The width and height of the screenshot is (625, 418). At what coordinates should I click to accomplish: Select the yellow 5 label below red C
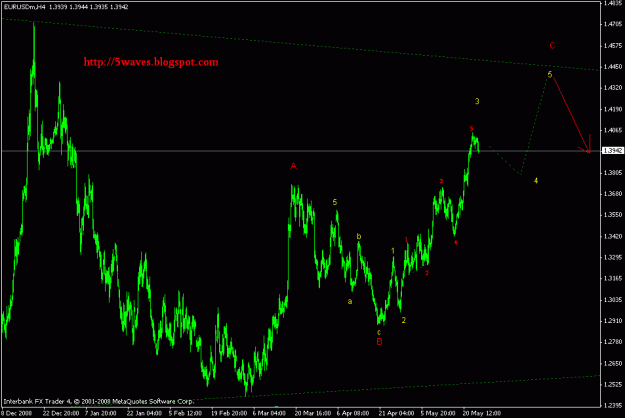(550, 75)
